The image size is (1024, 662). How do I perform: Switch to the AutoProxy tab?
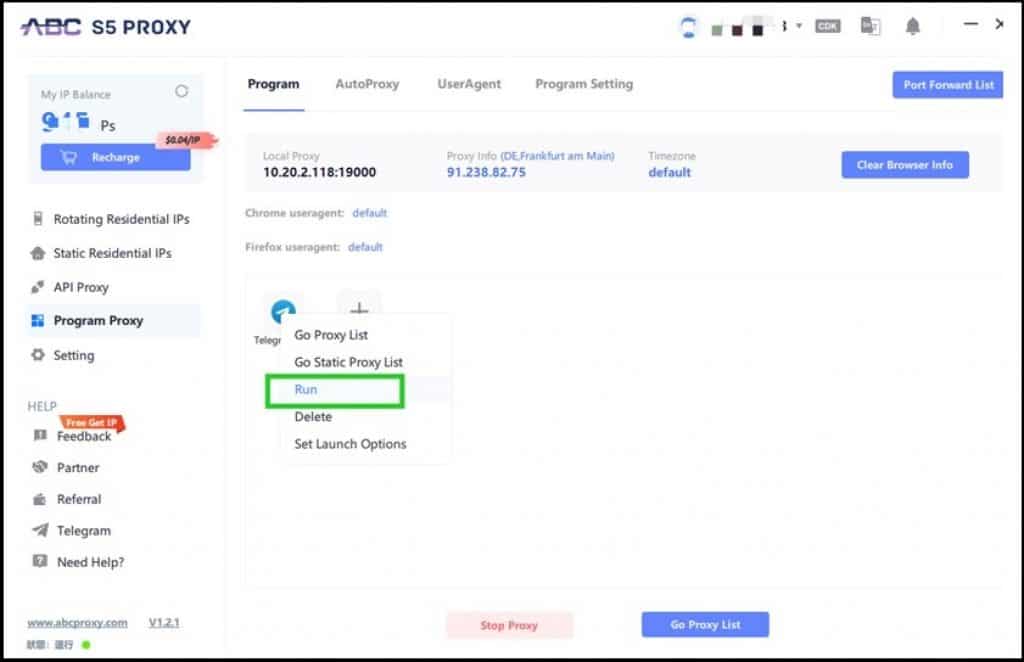click(x=368, y=84)
